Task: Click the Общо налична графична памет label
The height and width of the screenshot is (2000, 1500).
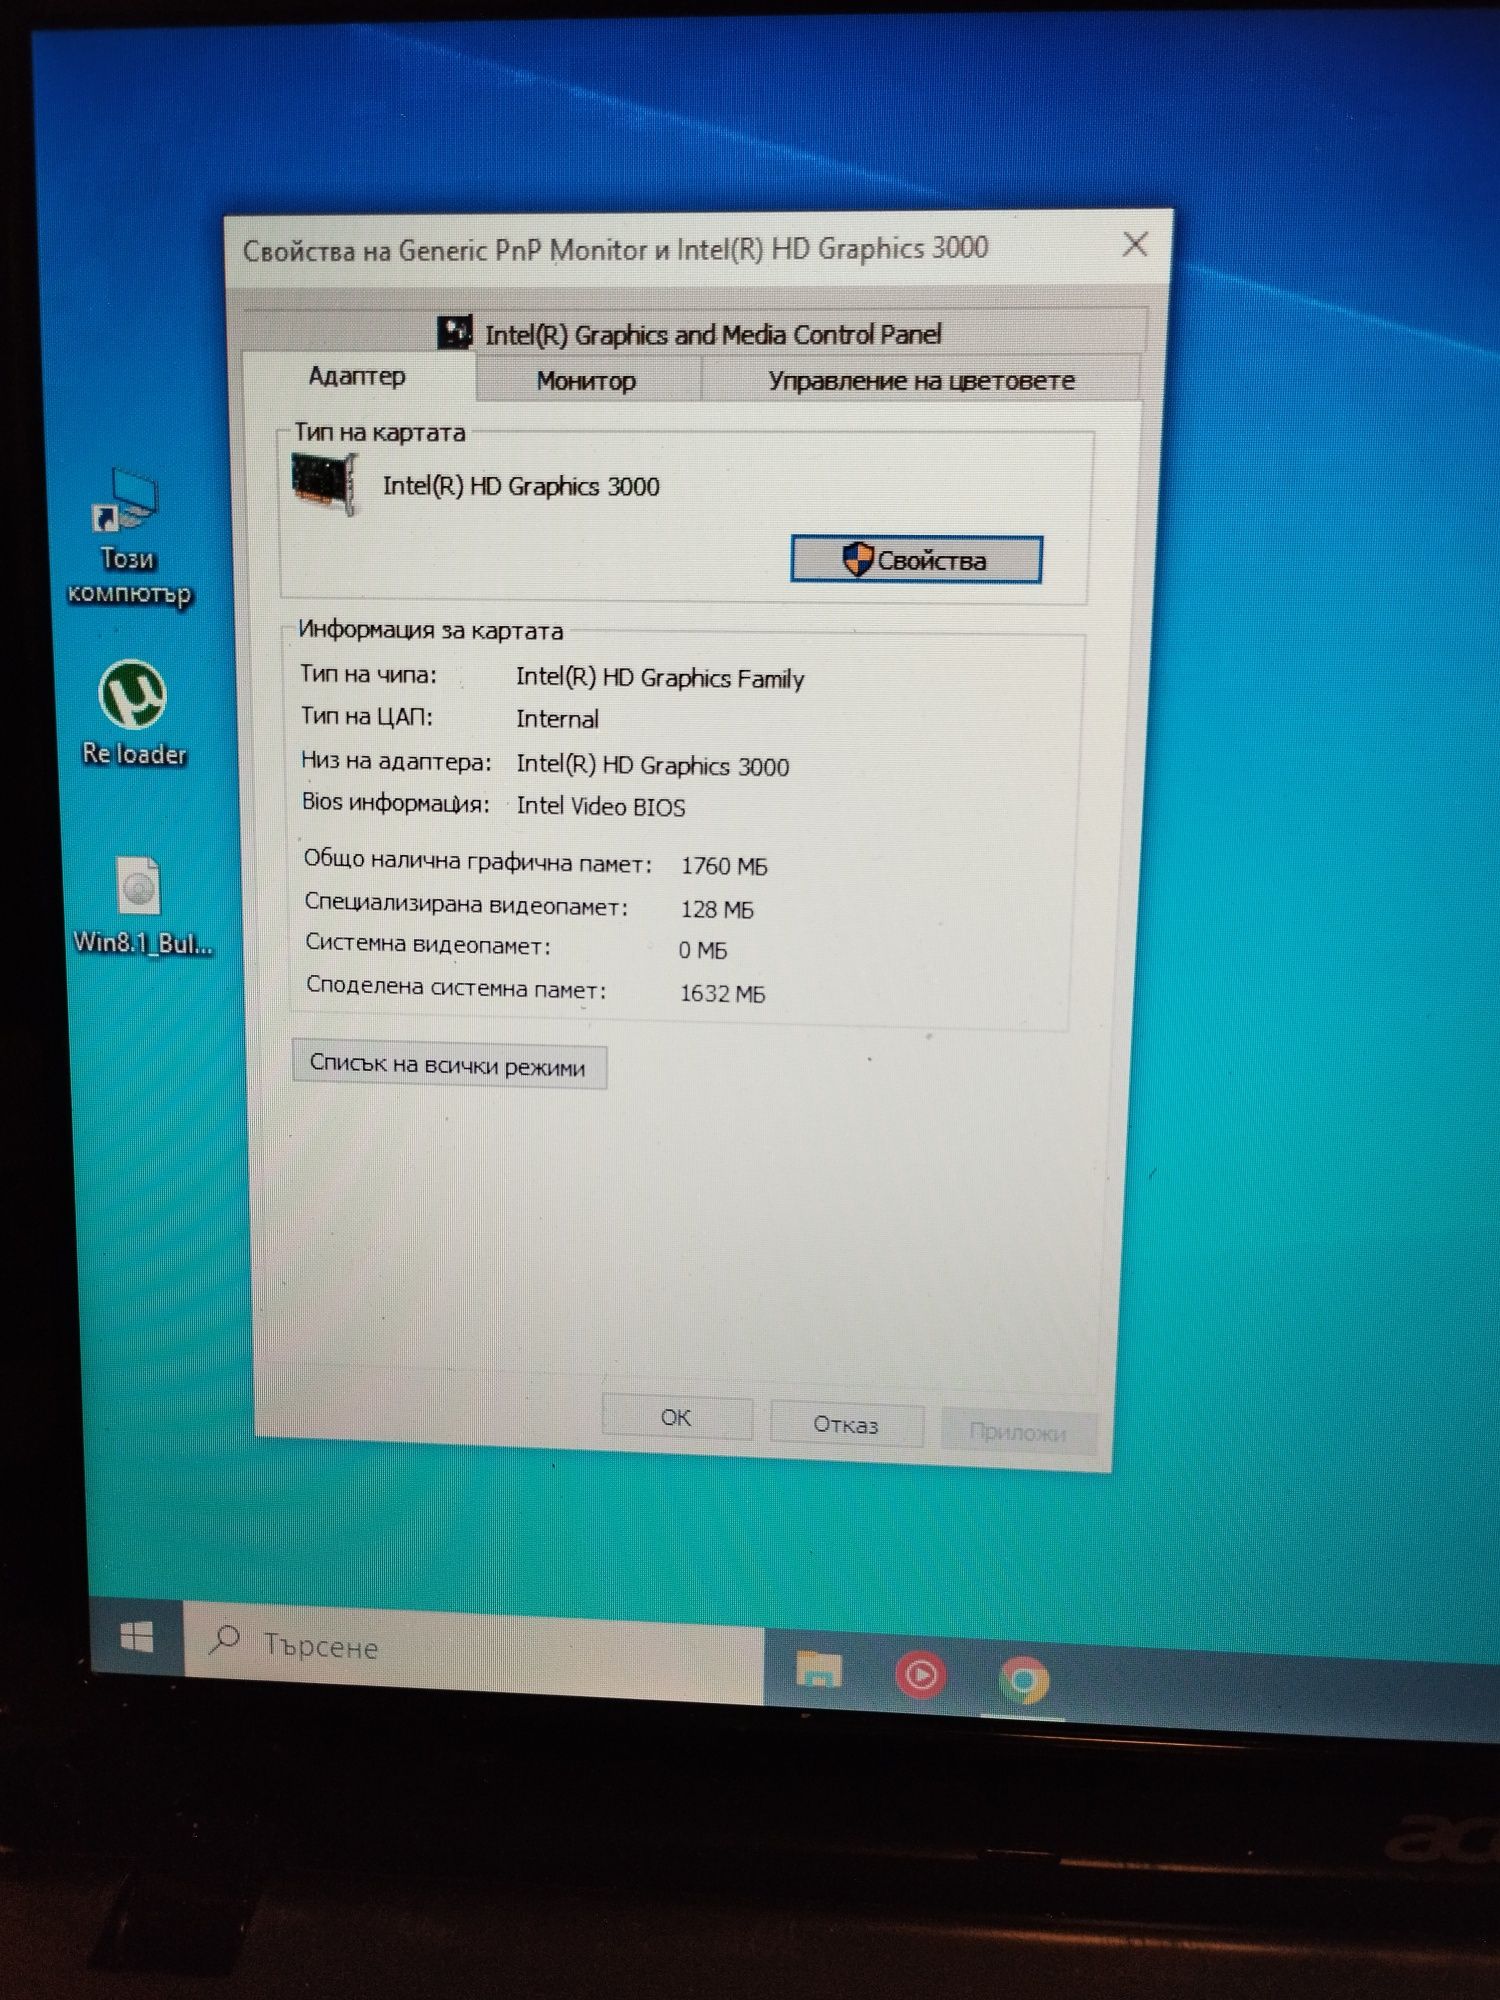Action: coord(478,861)
